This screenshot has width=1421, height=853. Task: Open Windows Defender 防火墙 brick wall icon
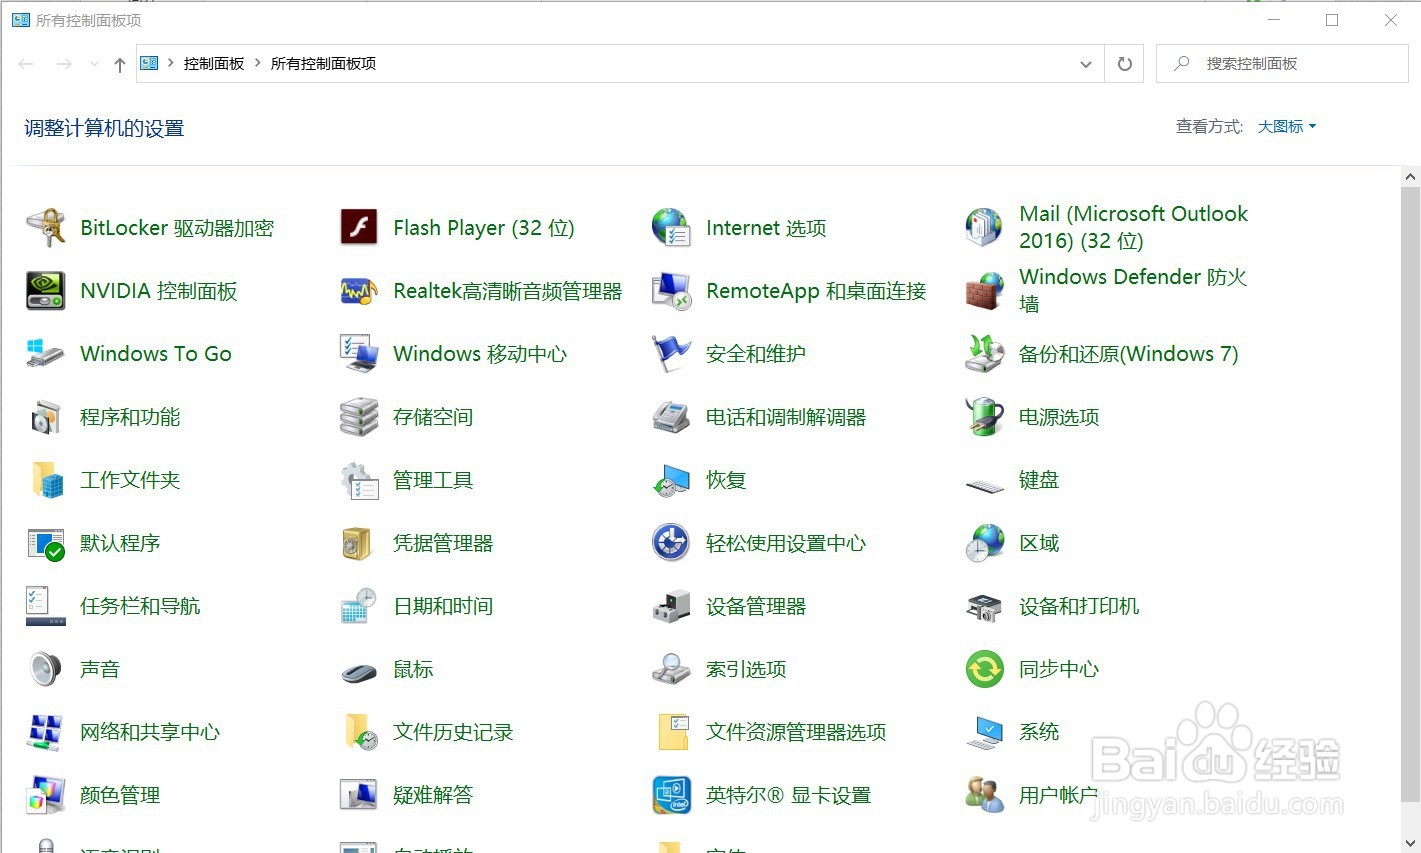coord(985,291)
